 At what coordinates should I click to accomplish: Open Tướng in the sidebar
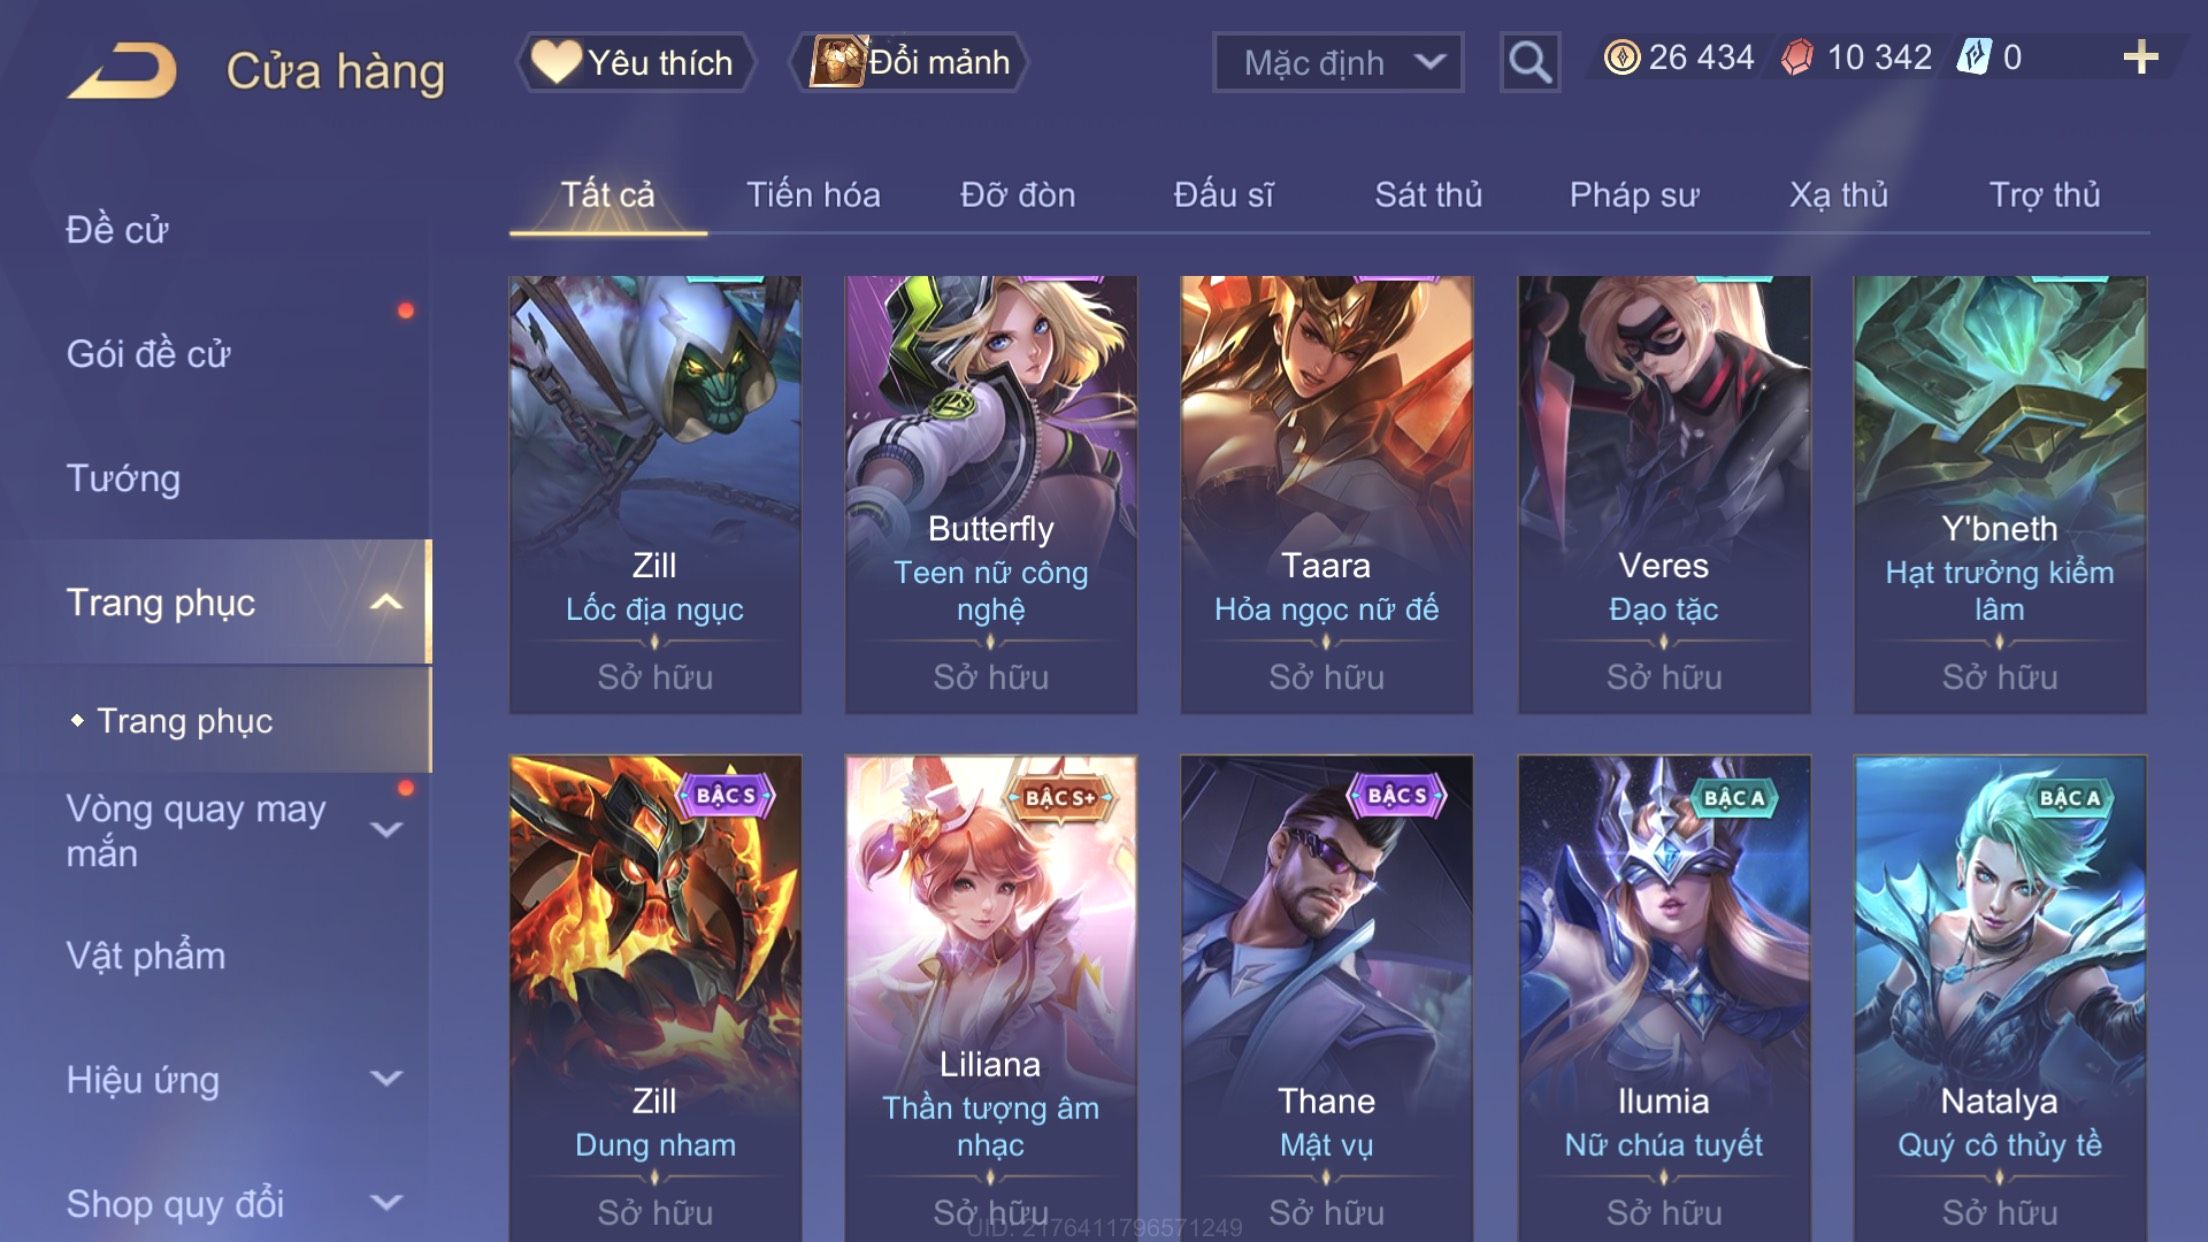[123, 478]
